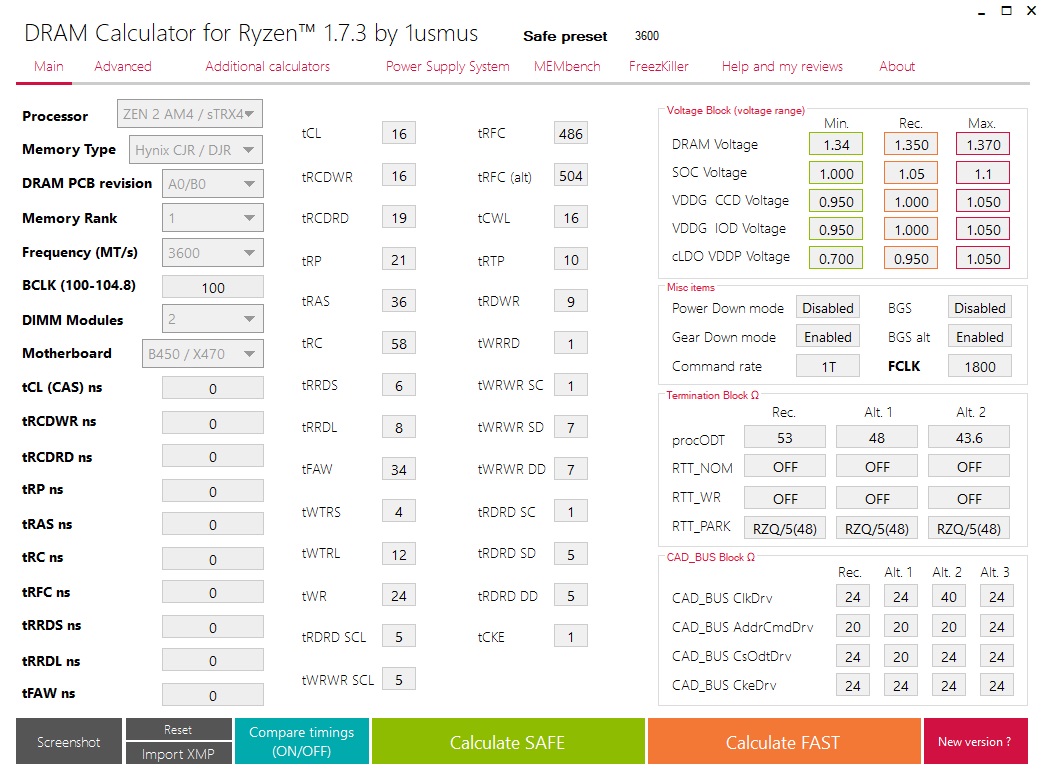The image size is (1049, 781).
Task: Click the tRRDS ns input
Action: click(x=213, y=627)
